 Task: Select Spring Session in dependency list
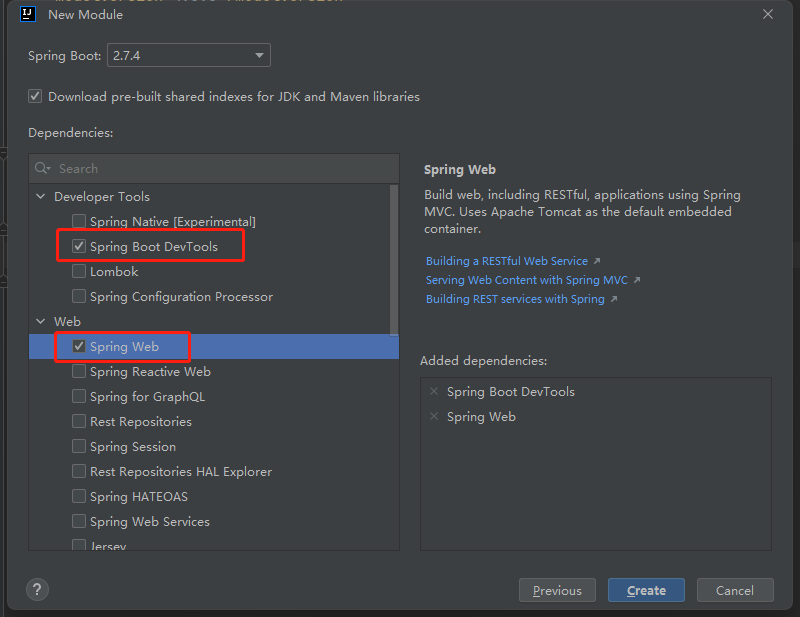tap(132, 447)
